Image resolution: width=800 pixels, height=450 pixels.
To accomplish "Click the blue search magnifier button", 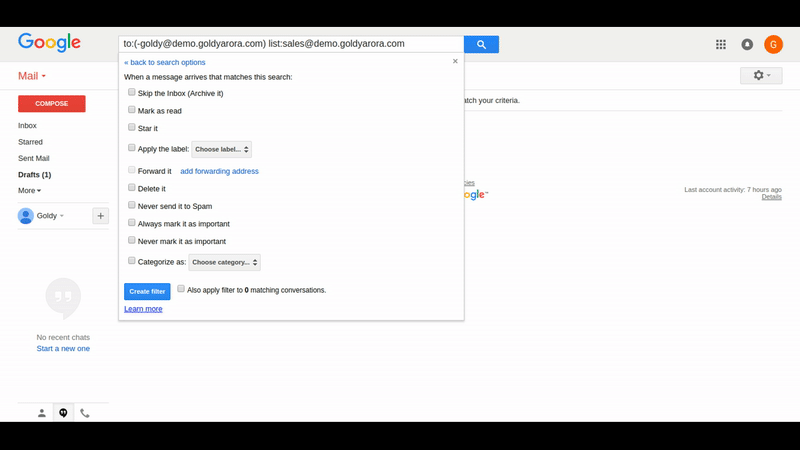I will 481,44.
